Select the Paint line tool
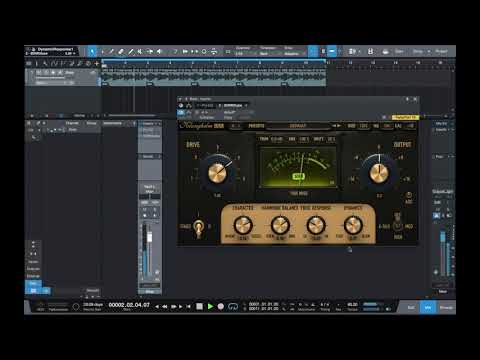Viewport: 480px width, 360px height. click(x=131, y=51)
